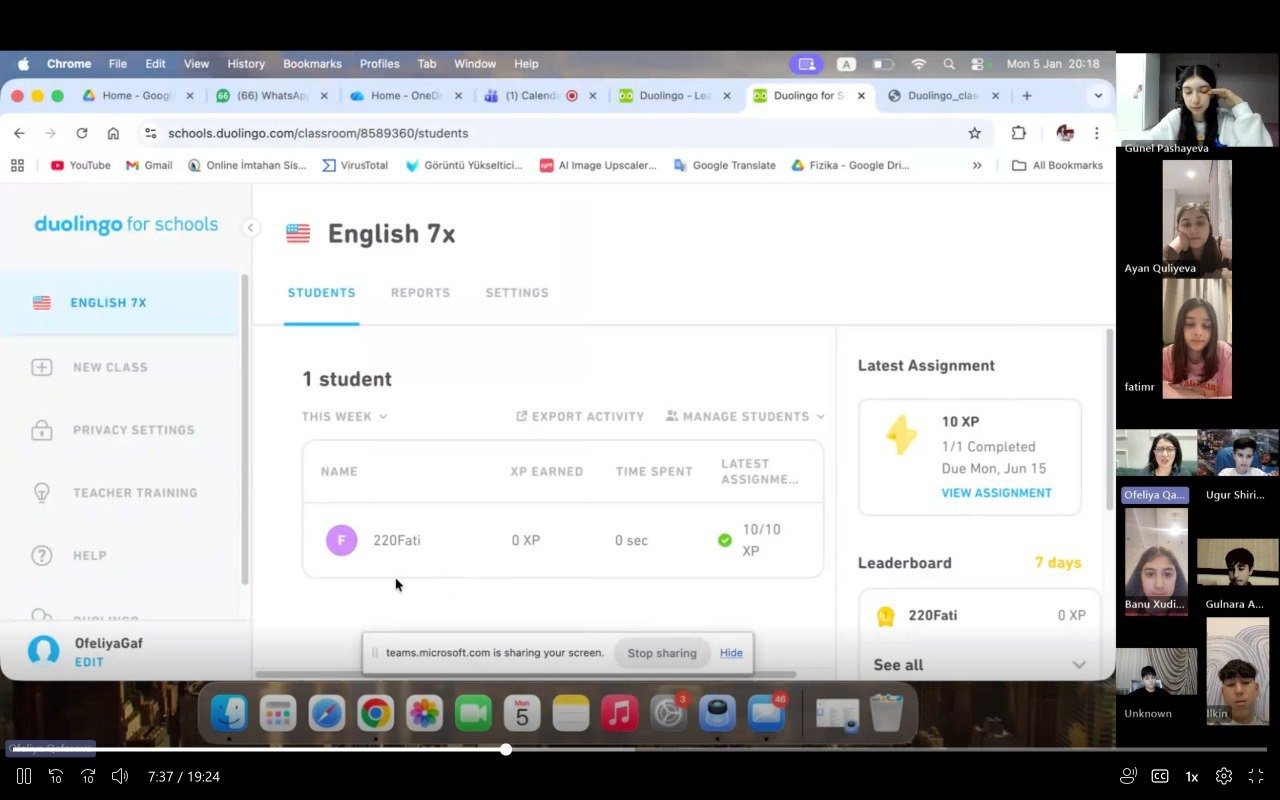Screen dimensions: 1280x800
Task: Click the New Class plus icon
Action: click(x=42, y=367)
